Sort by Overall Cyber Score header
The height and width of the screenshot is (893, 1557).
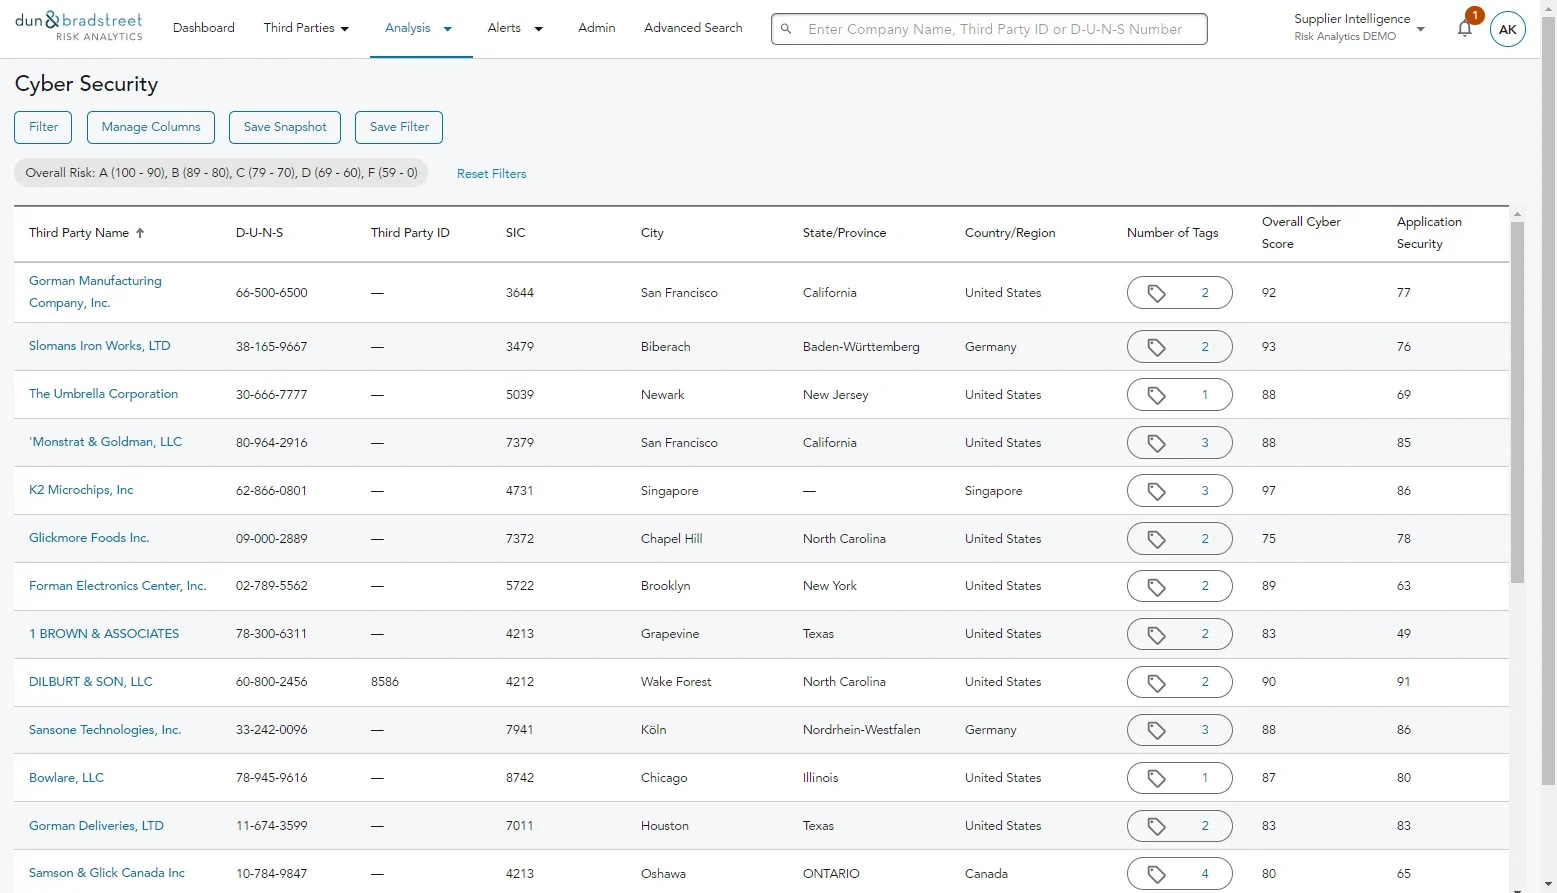pos(1301,233)
